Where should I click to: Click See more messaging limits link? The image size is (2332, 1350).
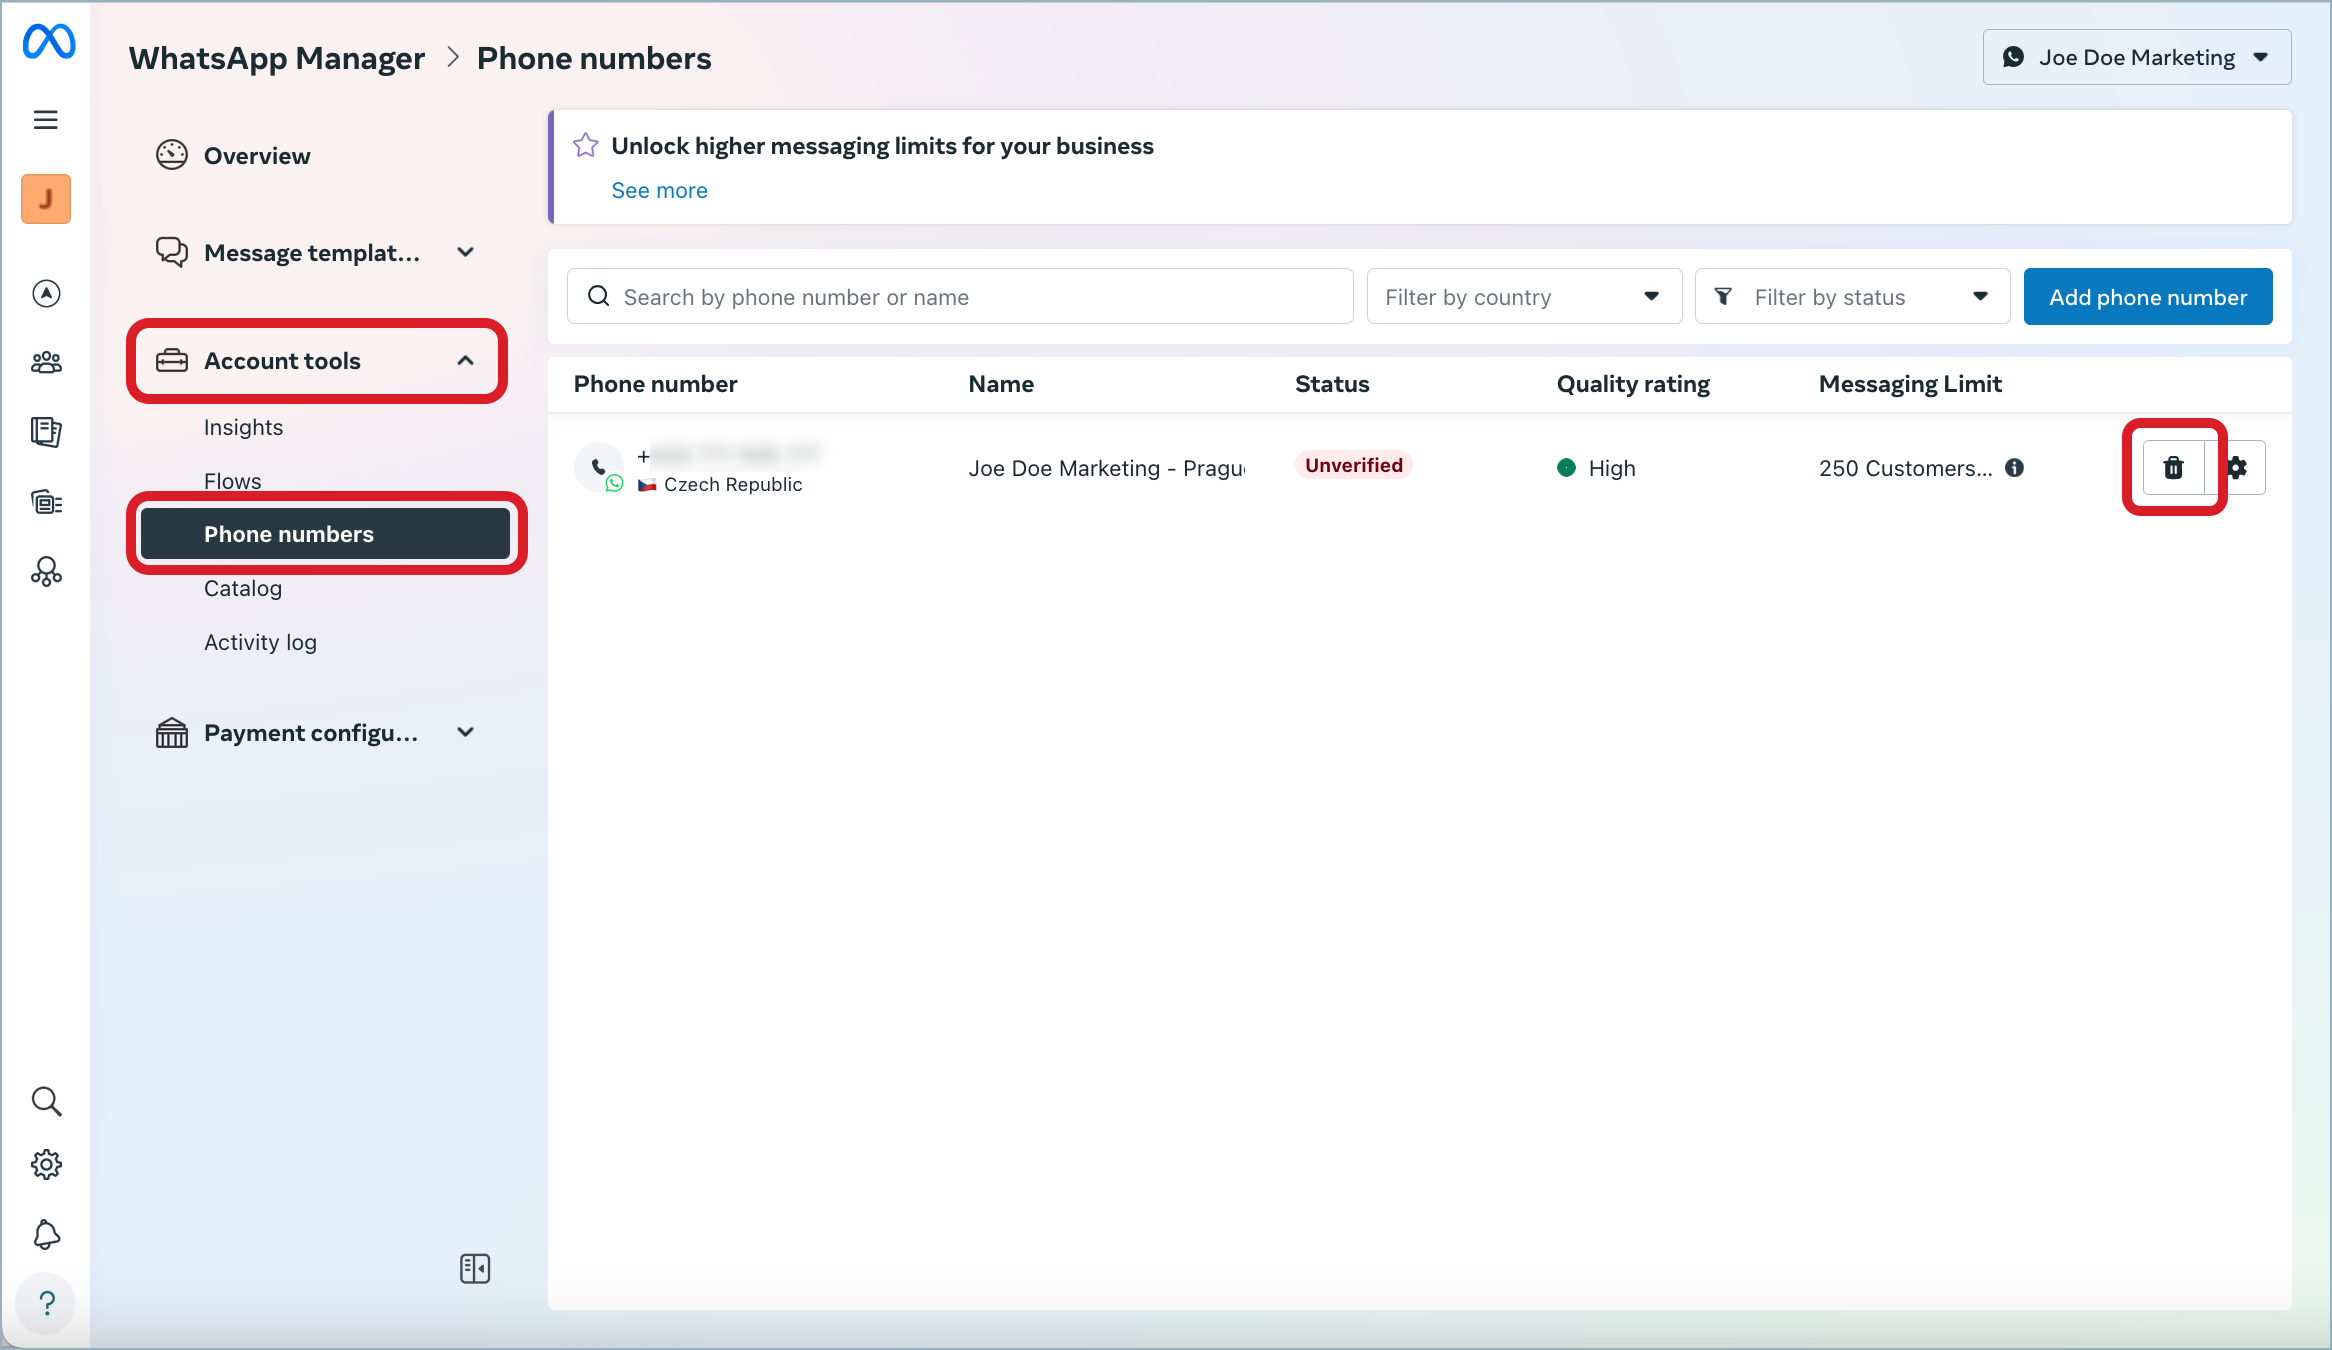click(x=659, y=191)
